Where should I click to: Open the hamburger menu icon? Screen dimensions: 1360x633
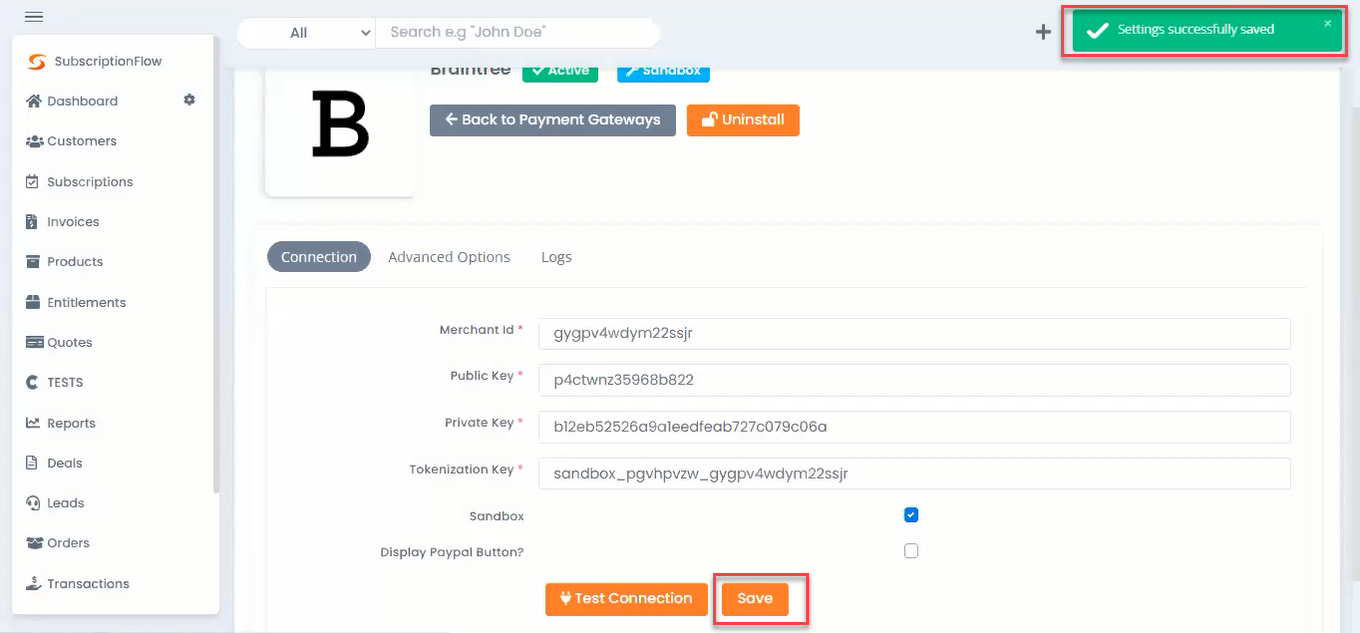point(33,17)
